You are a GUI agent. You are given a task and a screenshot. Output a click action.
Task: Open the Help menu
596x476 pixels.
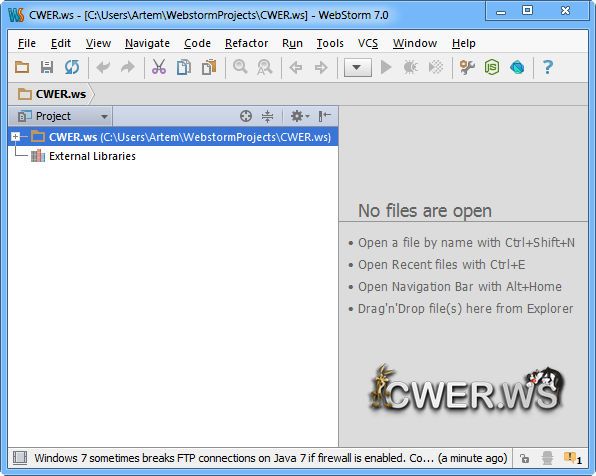463,43
